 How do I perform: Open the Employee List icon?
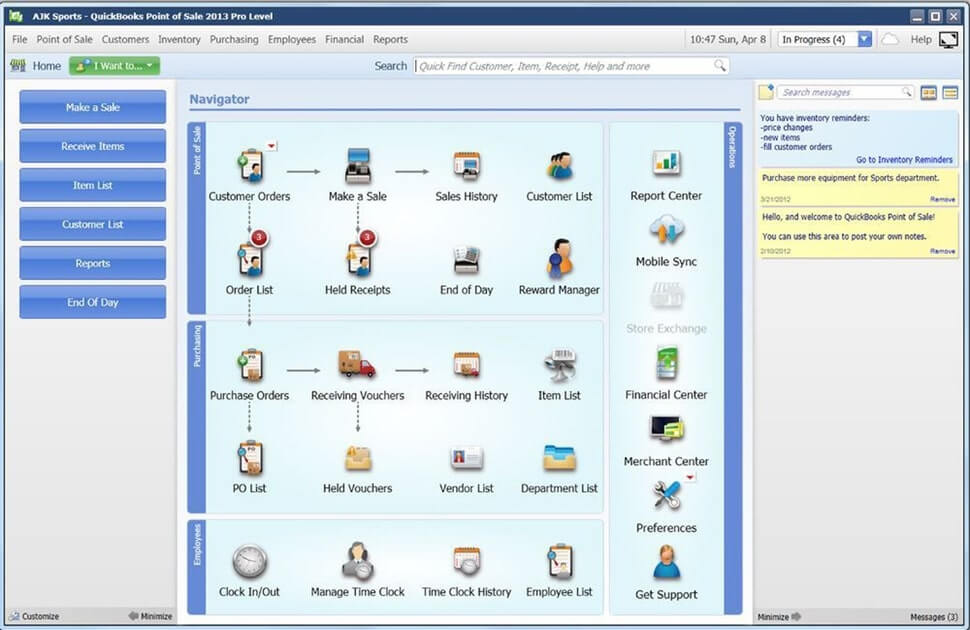(560, 562)
